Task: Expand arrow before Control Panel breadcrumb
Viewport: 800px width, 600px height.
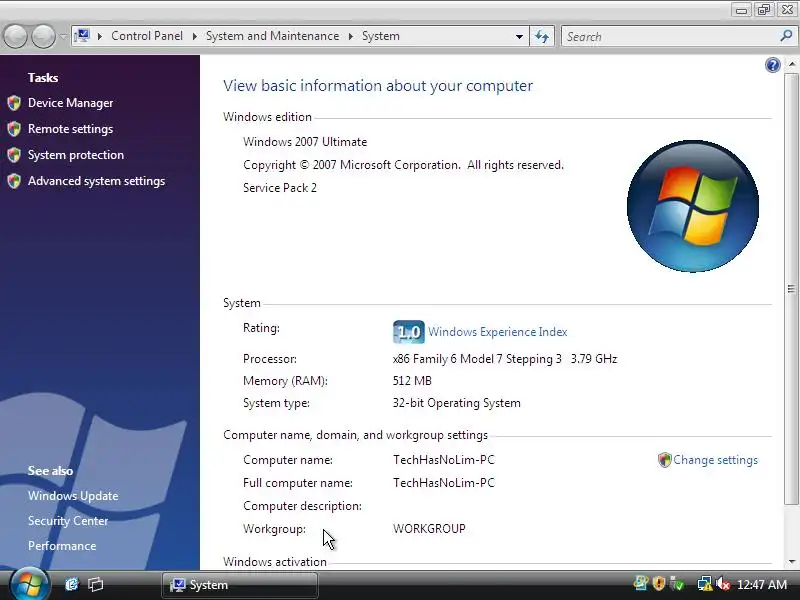Action: 99,36
